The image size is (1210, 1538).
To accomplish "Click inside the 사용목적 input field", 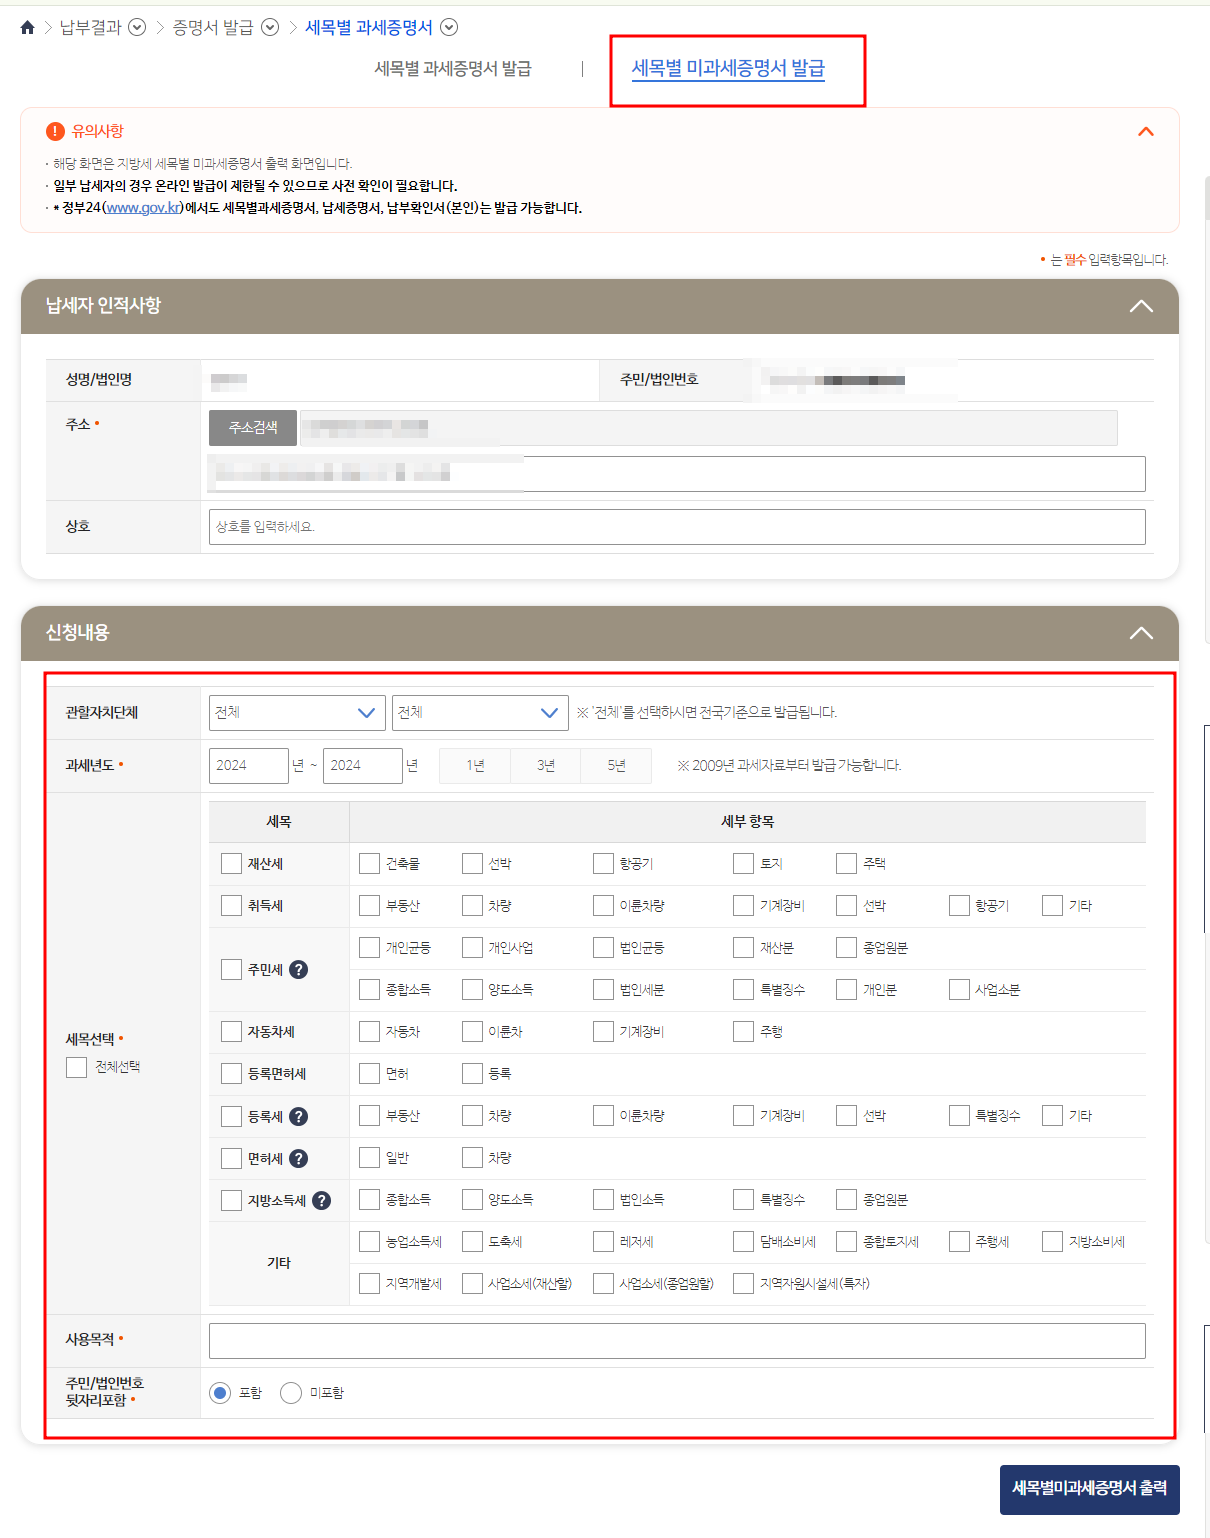I will point(676,1340).
